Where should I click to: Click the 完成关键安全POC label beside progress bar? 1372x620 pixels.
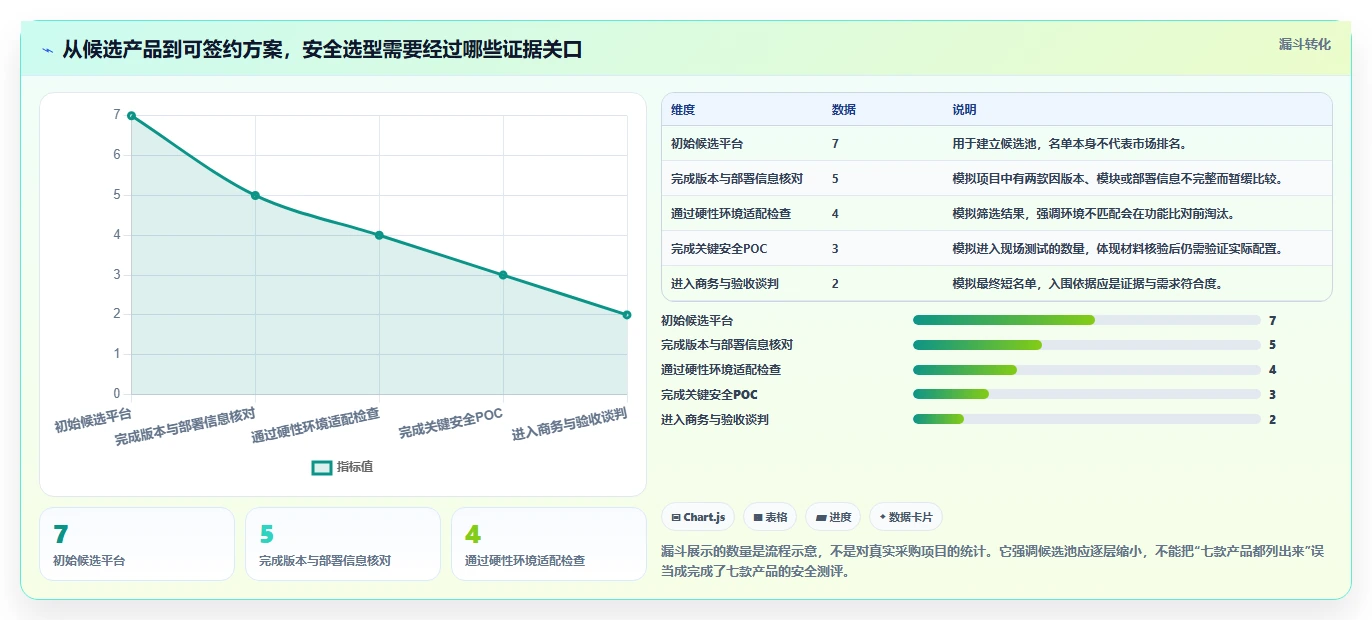[x=710, y=395]
